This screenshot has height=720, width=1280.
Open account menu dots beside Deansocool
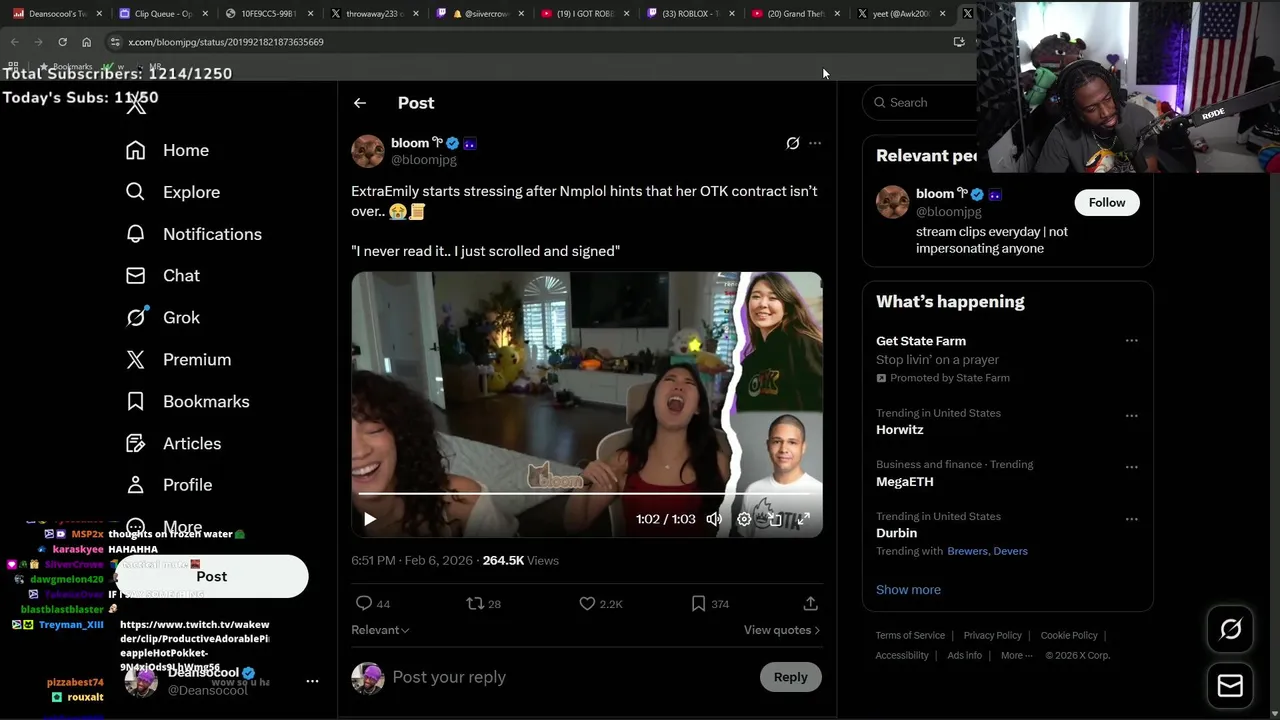coord(312,681)
